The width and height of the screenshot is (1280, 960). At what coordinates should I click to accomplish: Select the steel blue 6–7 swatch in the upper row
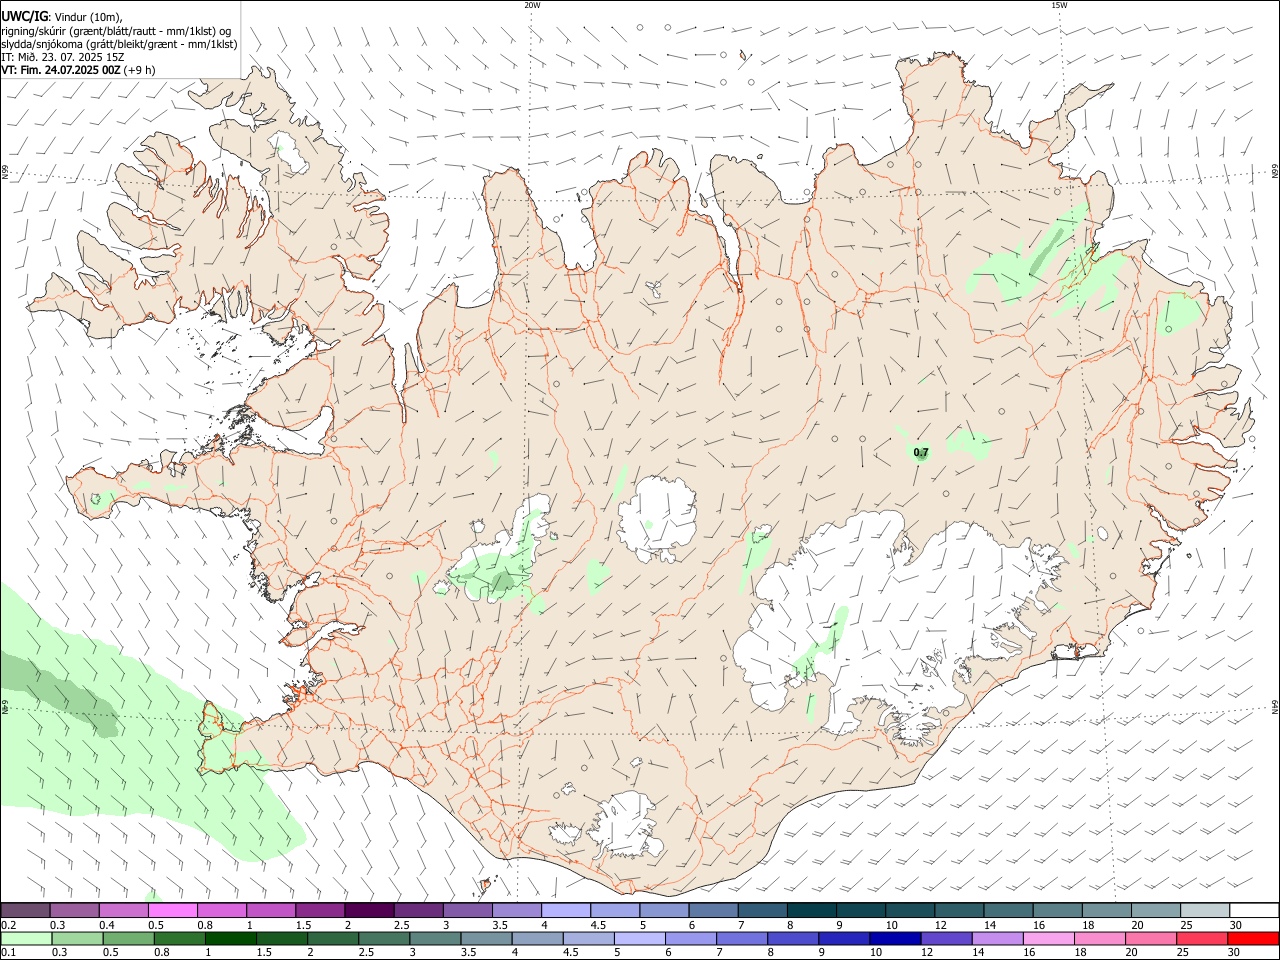point(714,910)
